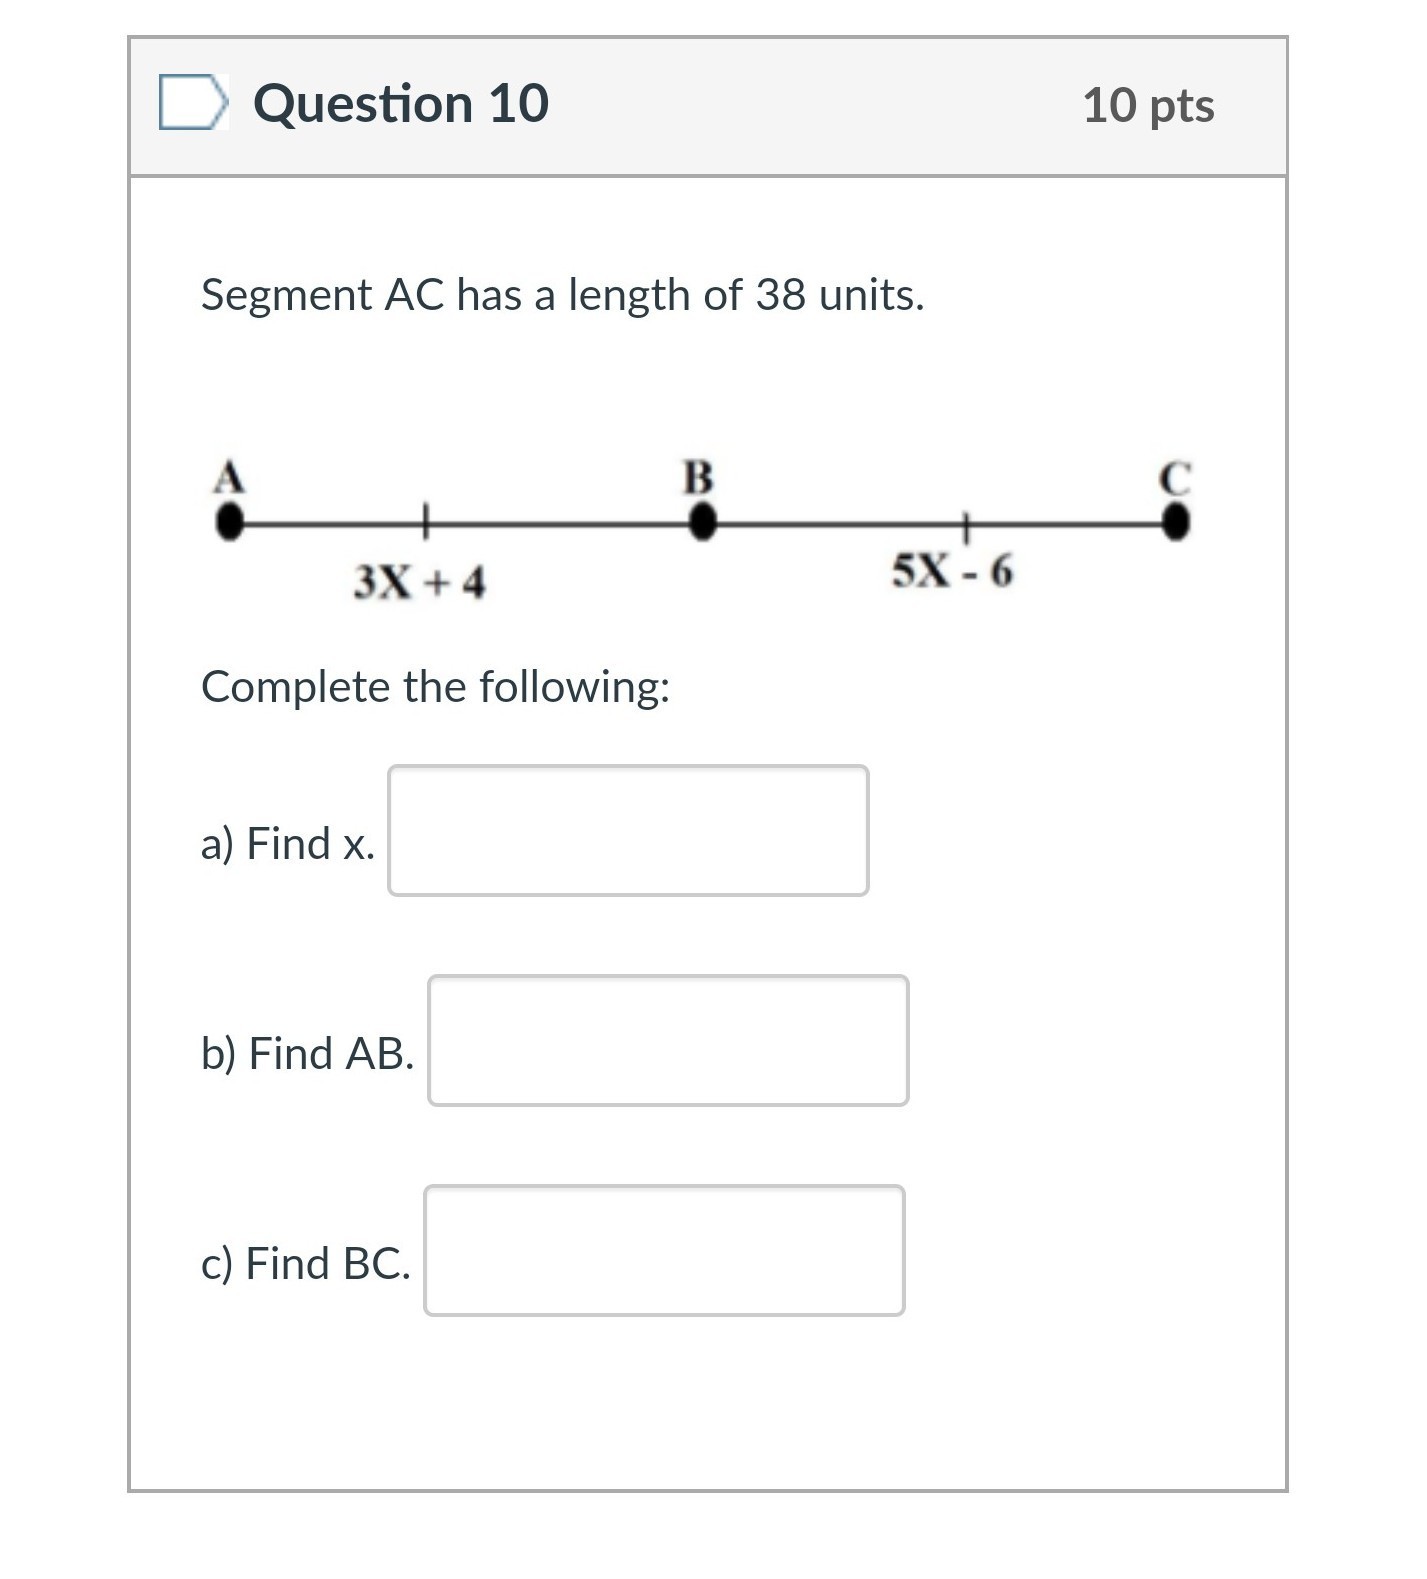This screenshot has width=1427, height=1579.
Task: Click the 10 pts label
Action: 1148,106
